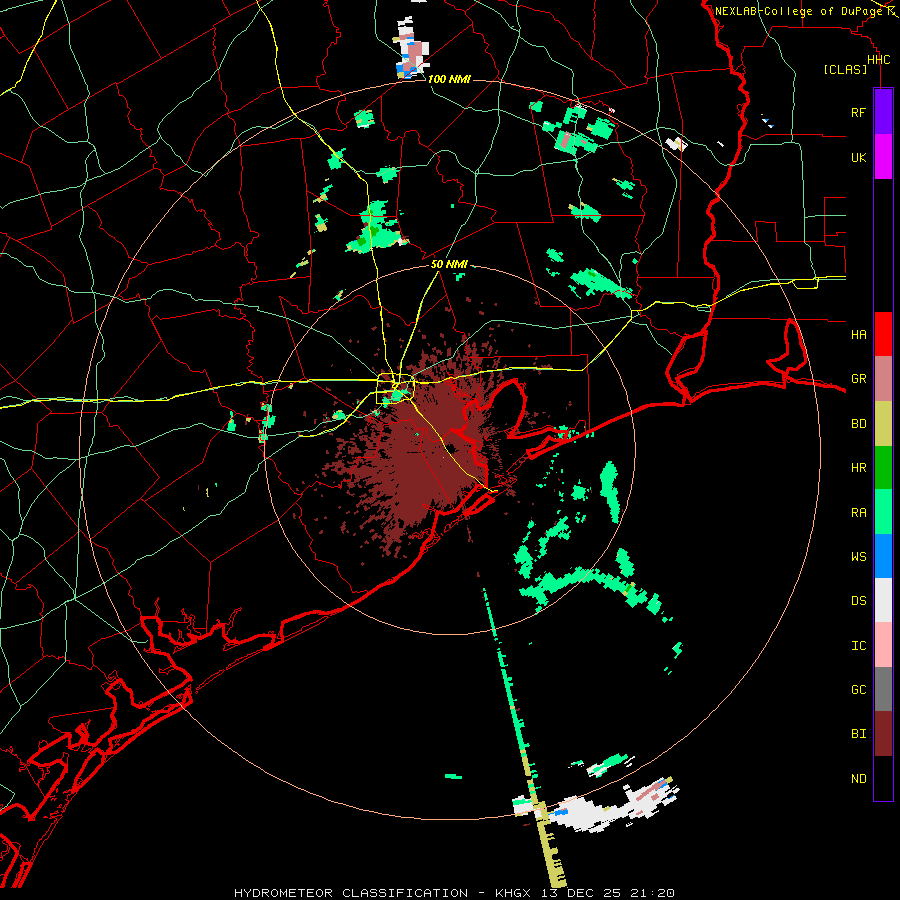Select the WS blue legend swatch
The image size is (900, 900).
click(883, 556)
